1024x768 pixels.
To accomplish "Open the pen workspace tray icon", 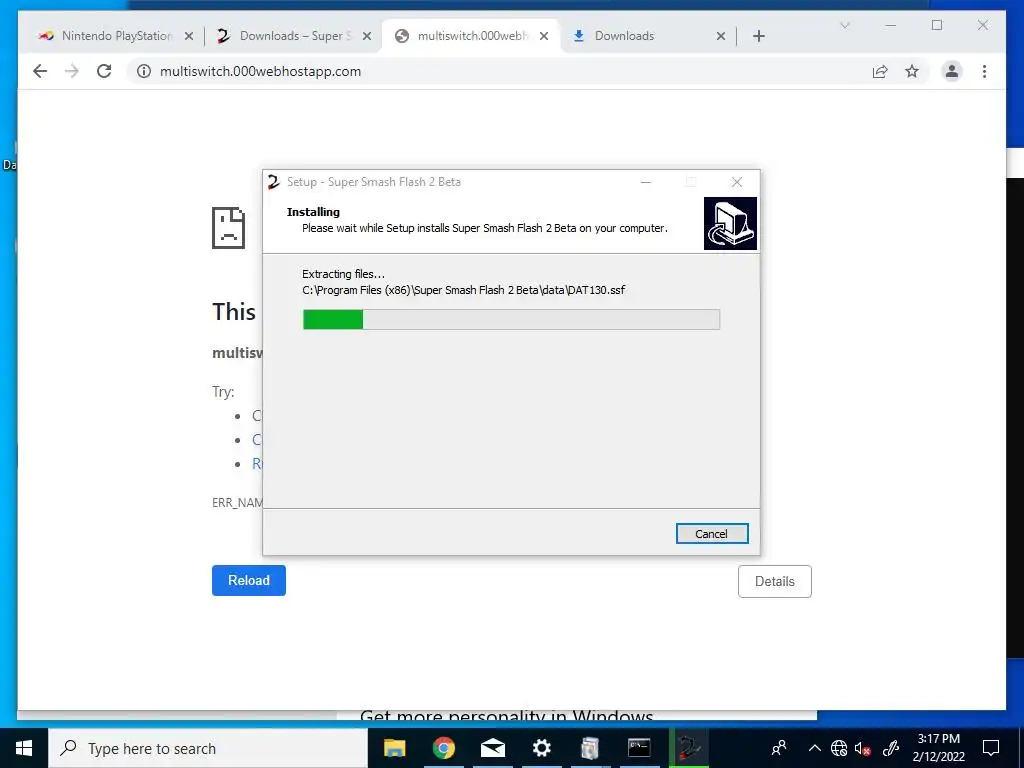I will [891, 748].
